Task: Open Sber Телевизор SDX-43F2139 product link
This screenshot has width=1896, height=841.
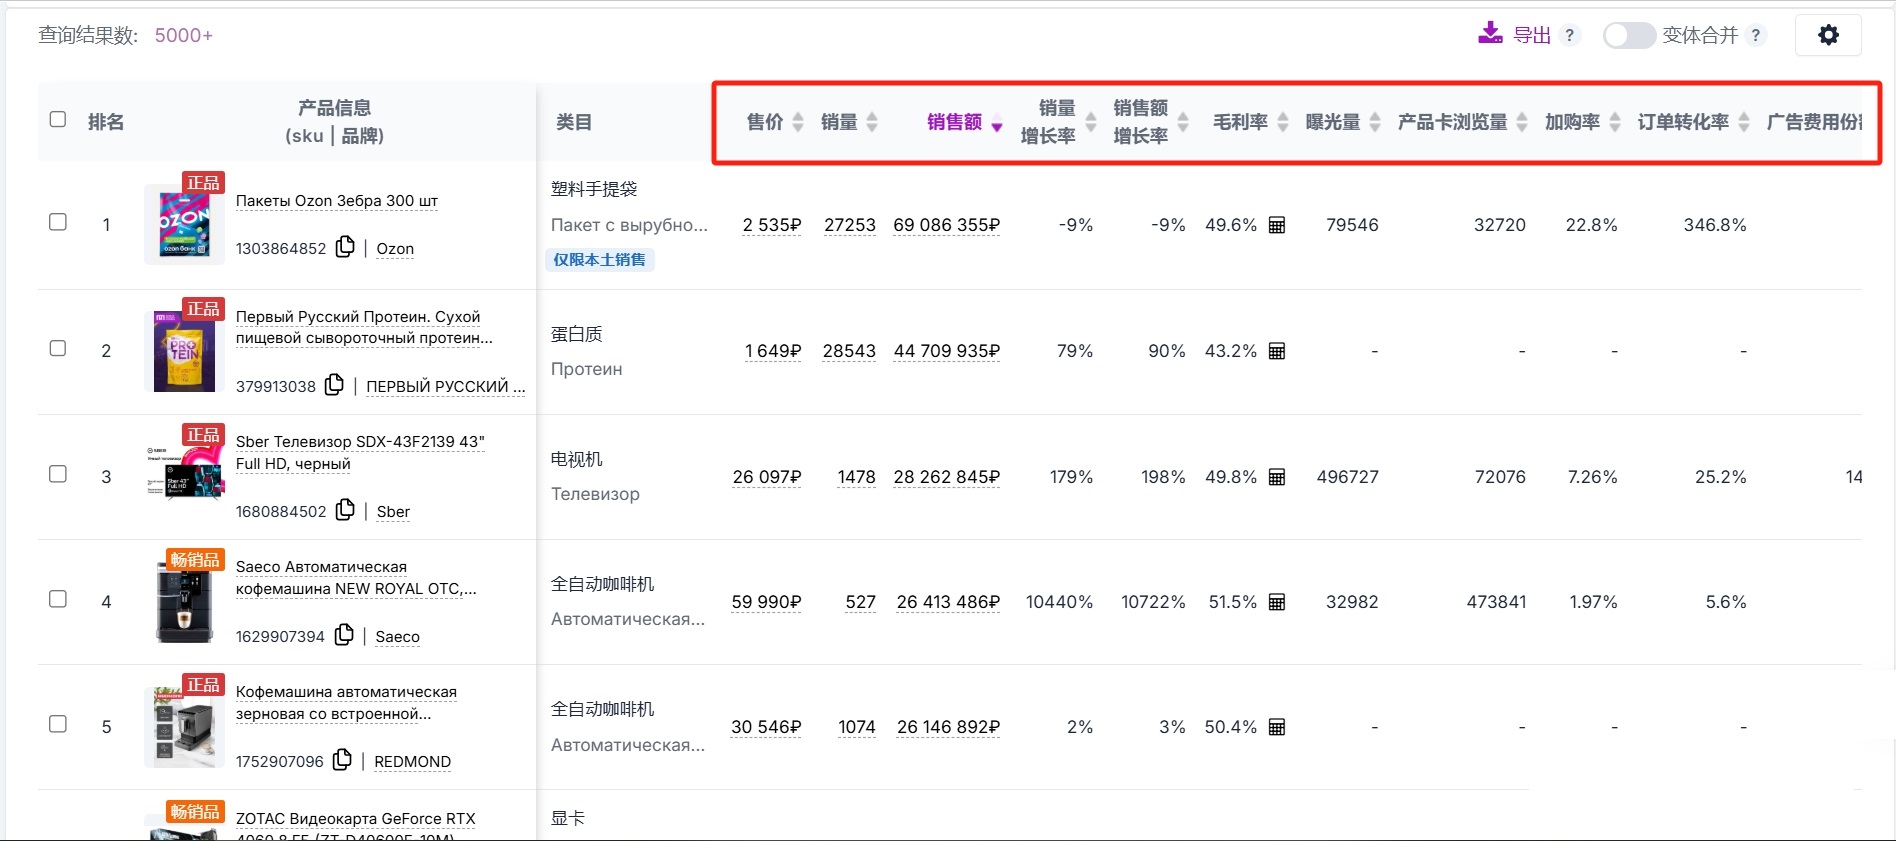Action: (x=360, y=452)
